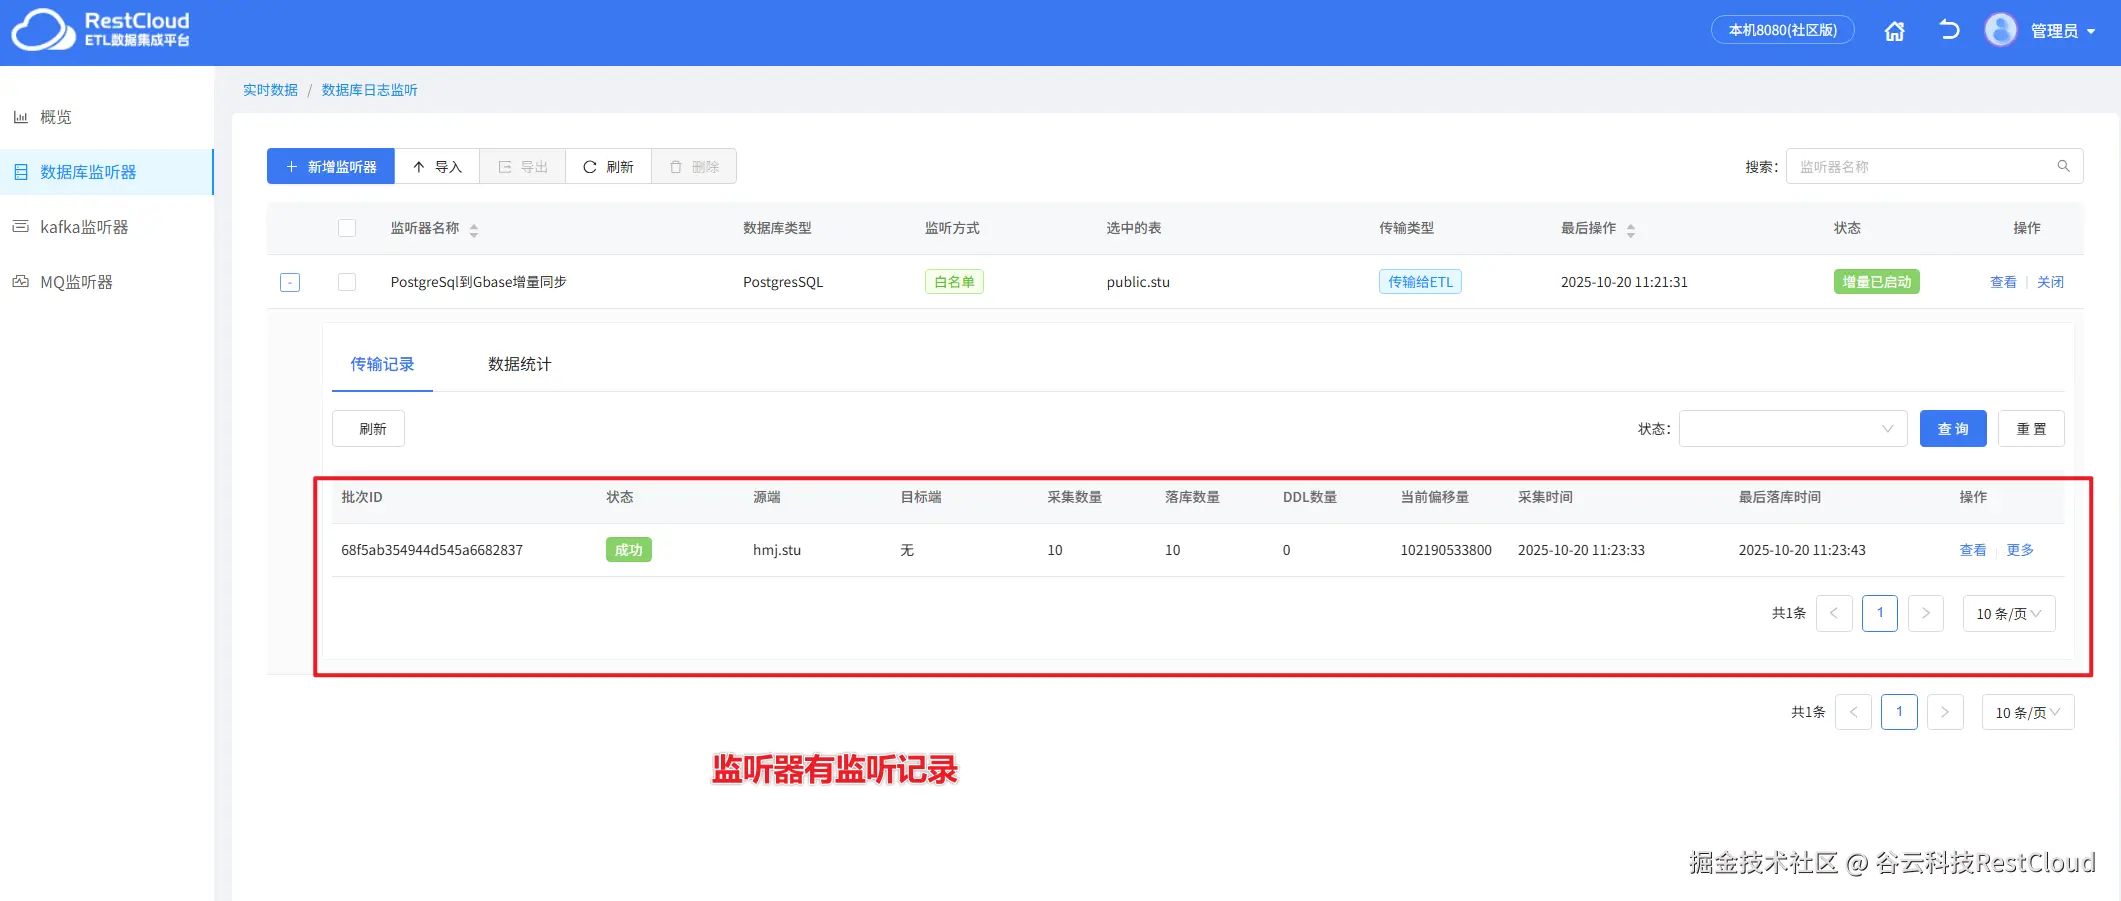Click the RestCloud logo
2121x901 pixels.
[100, 31]
